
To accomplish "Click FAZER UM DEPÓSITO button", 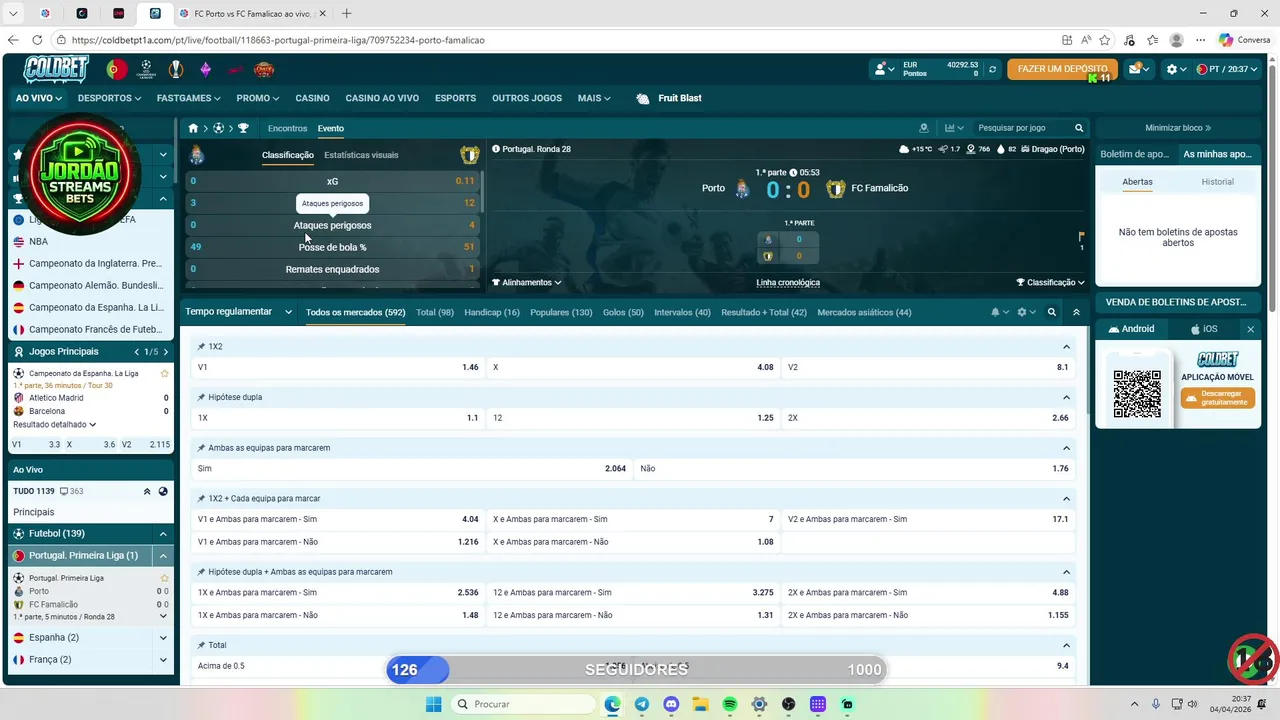I will pos(1062,69).
